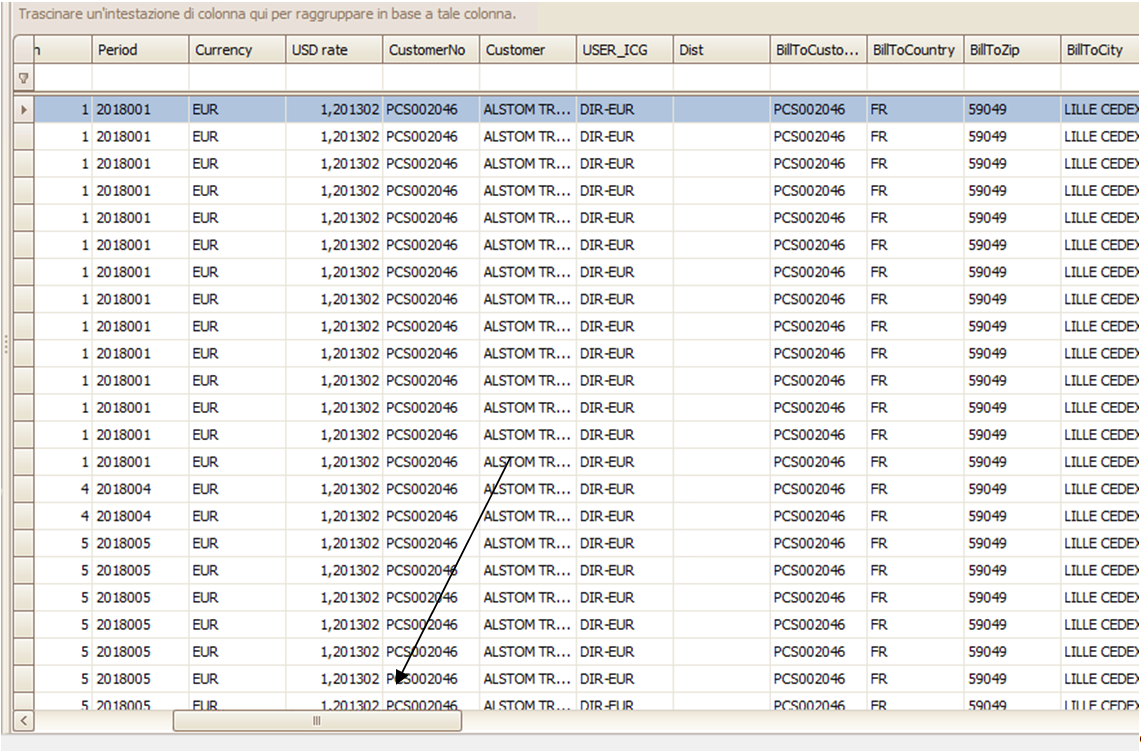Sort by the Period column header
Viewport: 1141px width, 755px height.
coord(140,50)
